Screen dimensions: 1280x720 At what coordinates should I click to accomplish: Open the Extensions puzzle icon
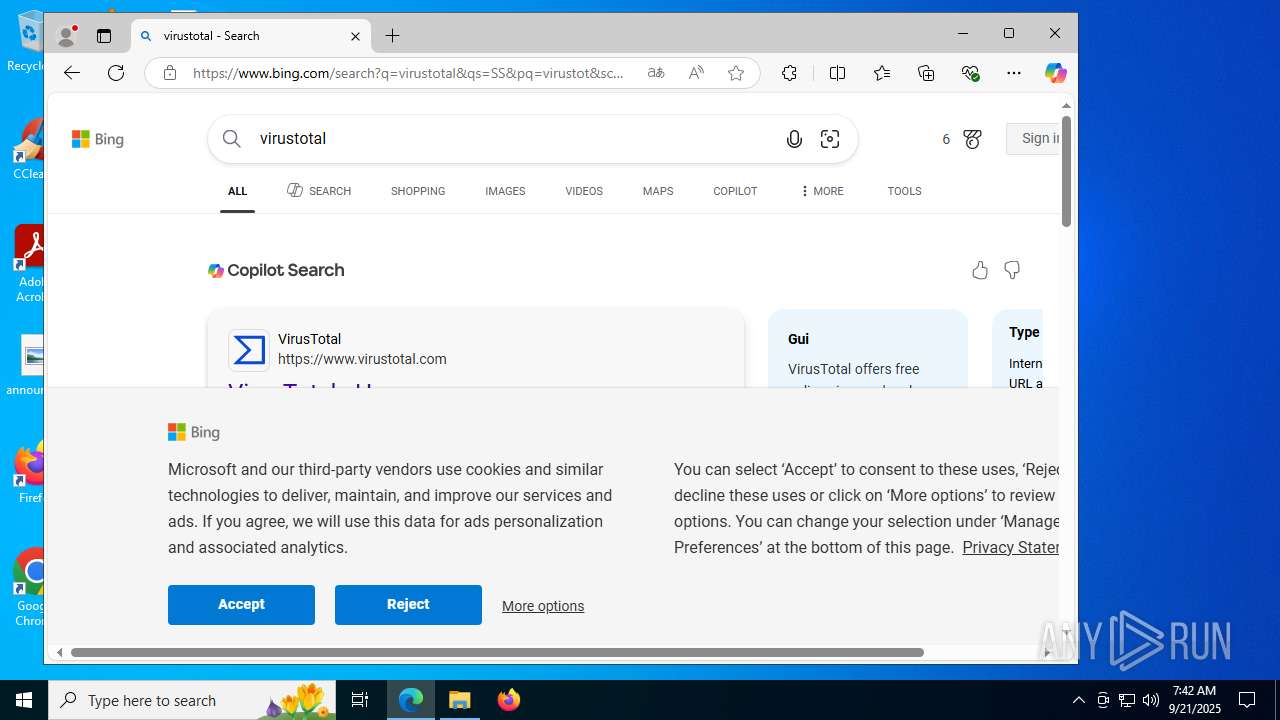pos(789,73)
